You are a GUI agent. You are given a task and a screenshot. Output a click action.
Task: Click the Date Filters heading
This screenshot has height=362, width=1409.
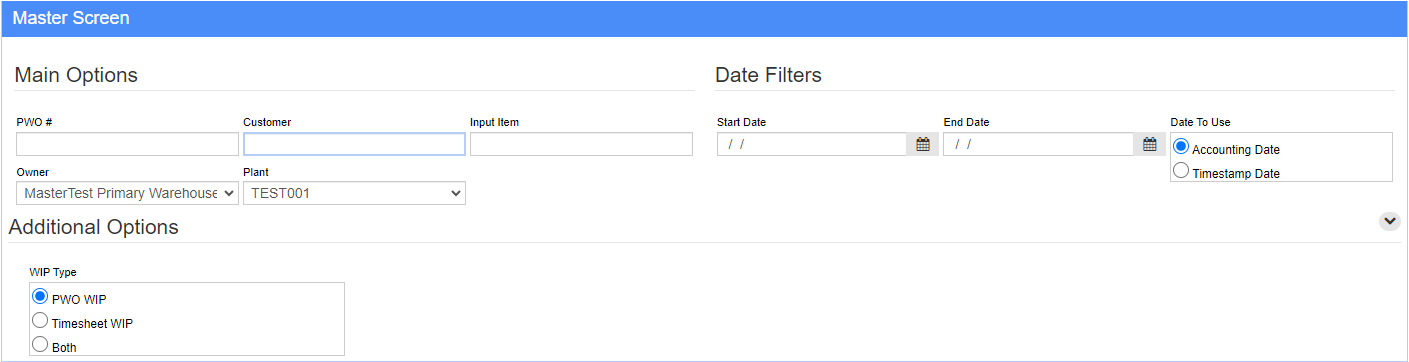point(768,75)
